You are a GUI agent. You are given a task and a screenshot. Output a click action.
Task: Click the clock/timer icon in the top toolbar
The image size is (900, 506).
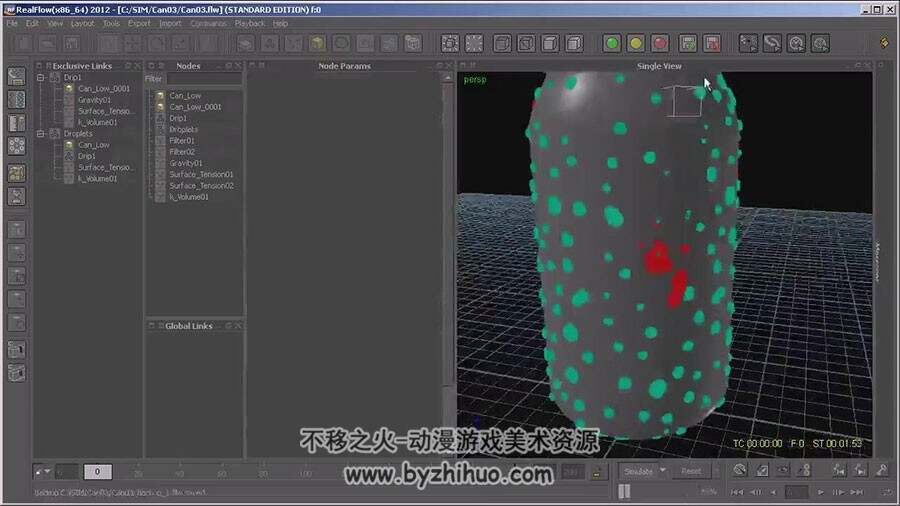tap(796, 43)
